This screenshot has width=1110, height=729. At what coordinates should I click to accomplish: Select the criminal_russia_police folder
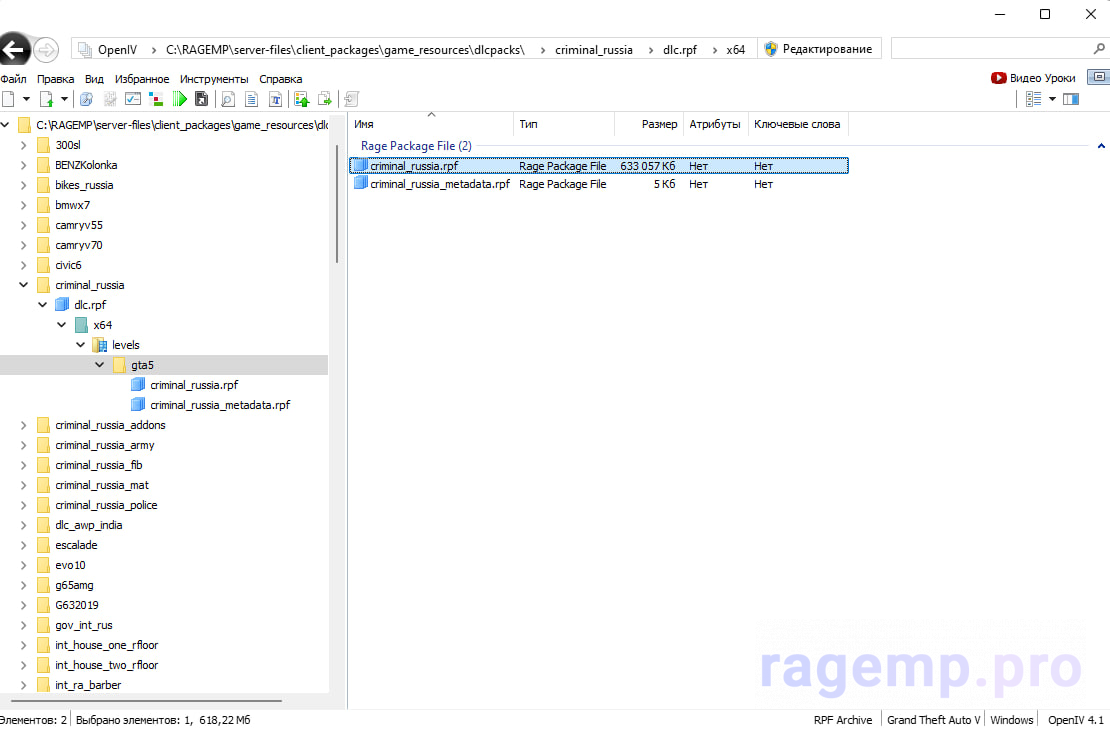[106, 505]
